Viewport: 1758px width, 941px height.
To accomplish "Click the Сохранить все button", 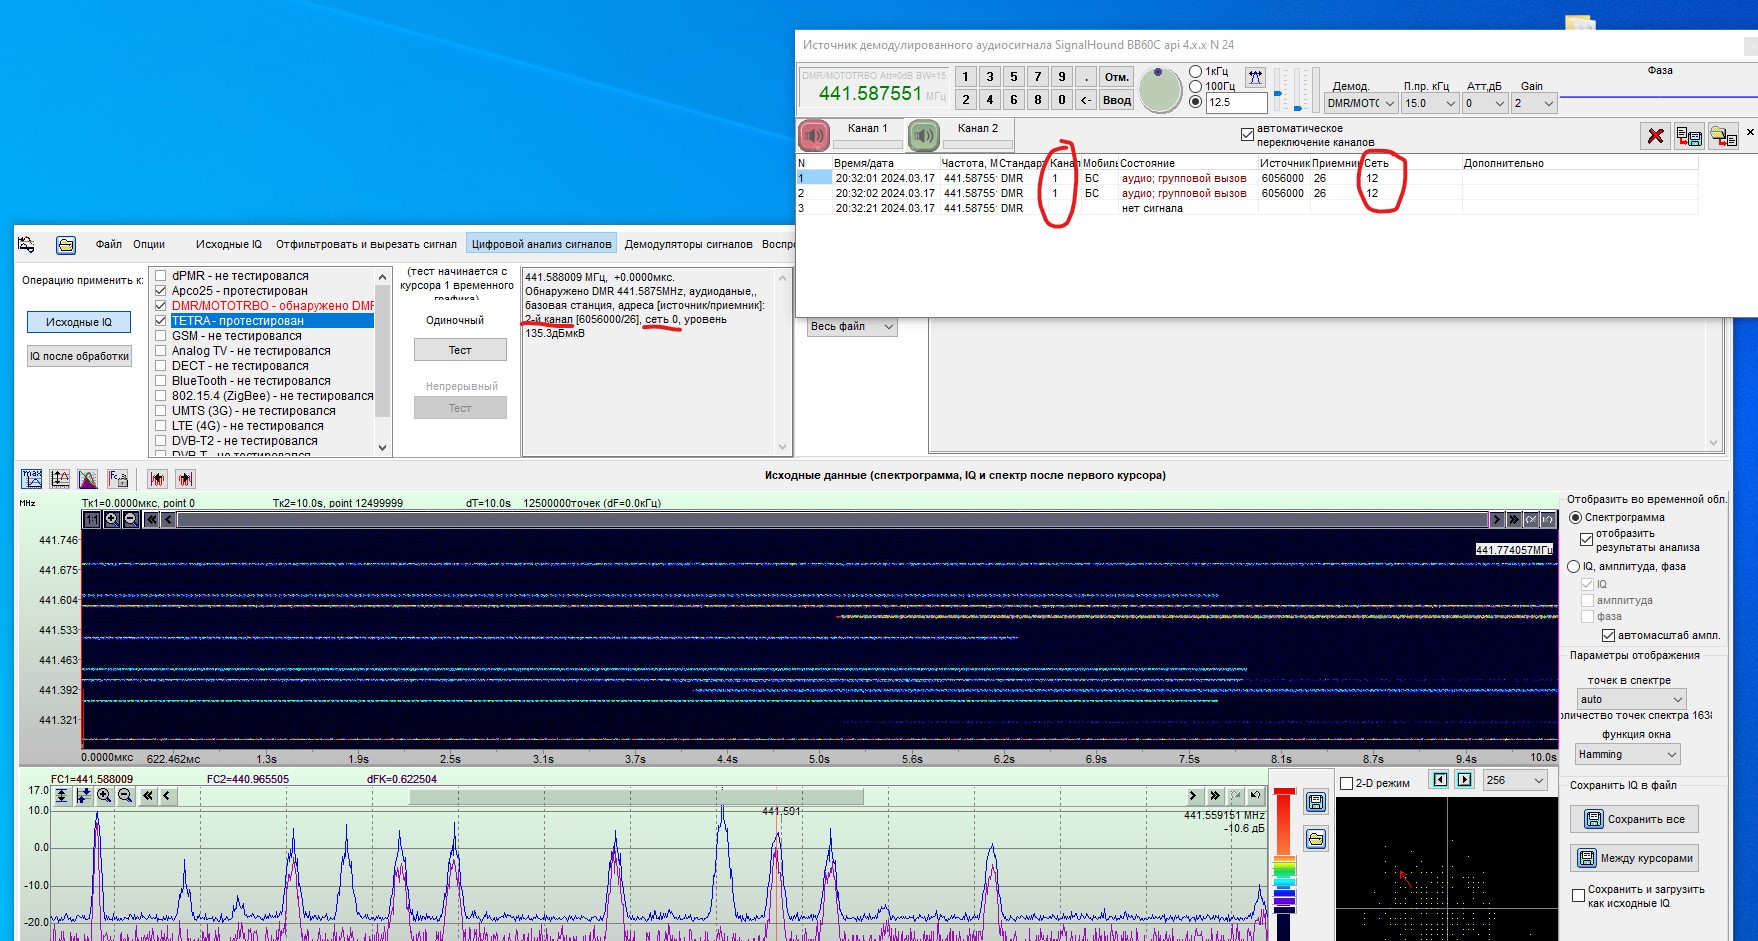I will tap(1634, 819).
